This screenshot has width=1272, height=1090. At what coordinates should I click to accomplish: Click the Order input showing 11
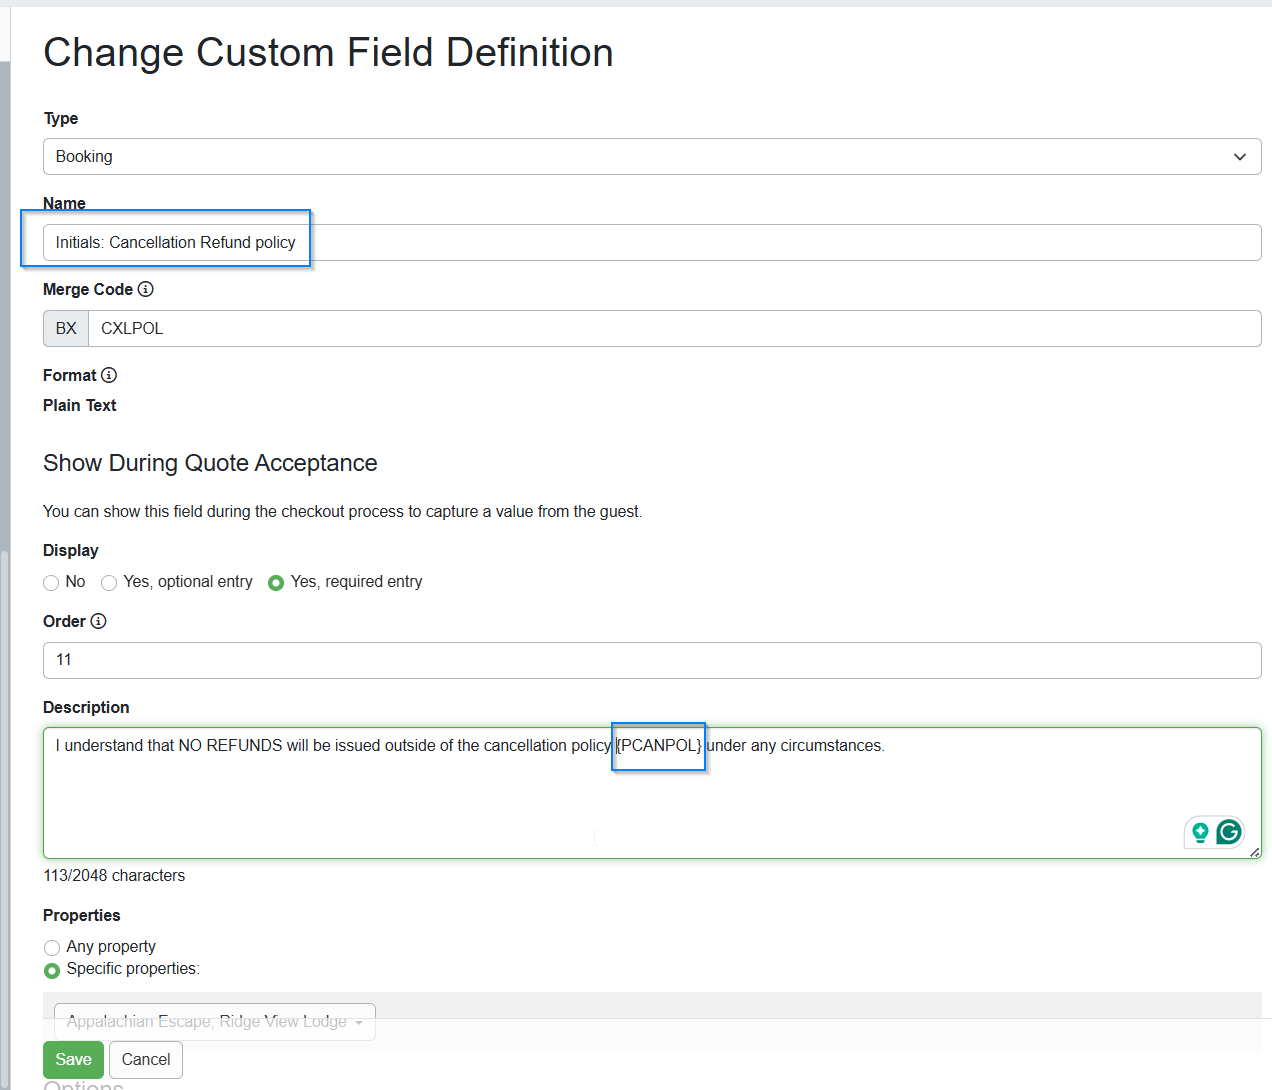(x=651, y=661)
